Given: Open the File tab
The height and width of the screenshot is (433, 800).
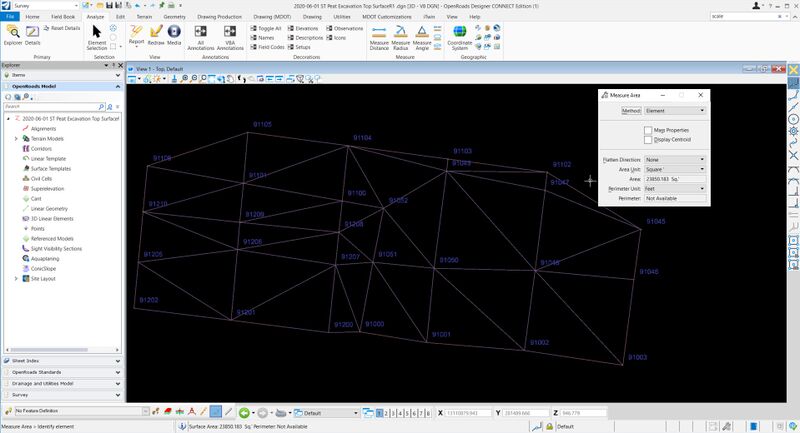Looking at the screenshot, I should coord(10,16).
